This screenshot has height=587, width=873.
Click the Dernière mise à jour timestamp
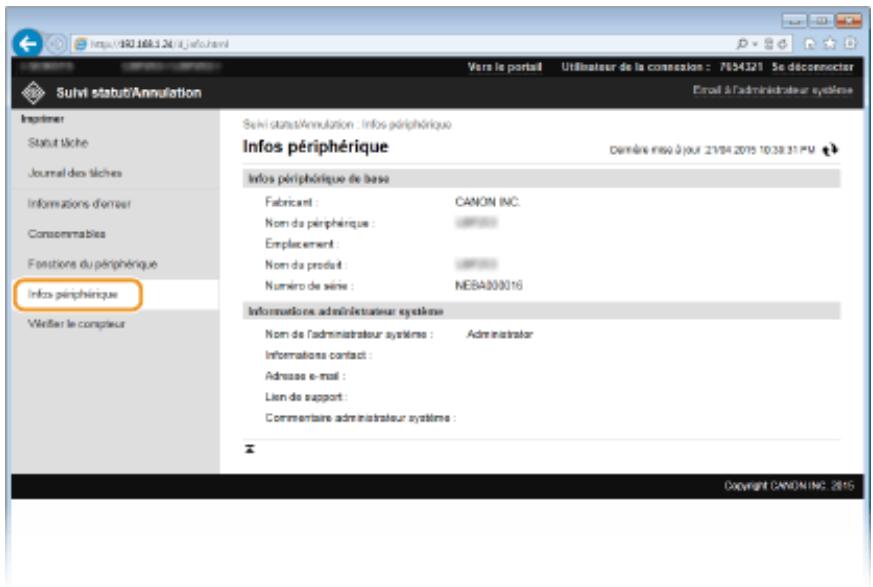click(712, 150)
